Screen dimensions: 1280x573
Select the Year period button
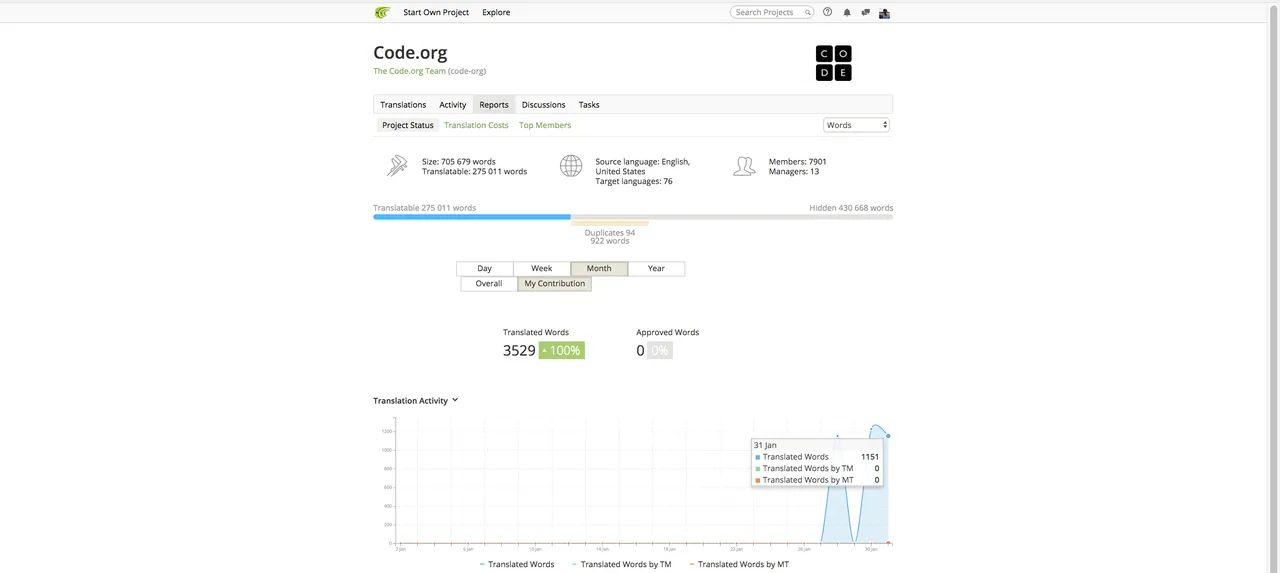(x=656, y=269)
